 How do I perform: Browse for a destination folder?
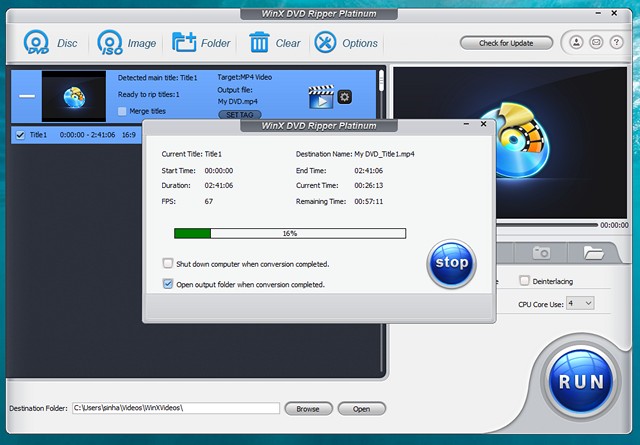pos(308,409)
